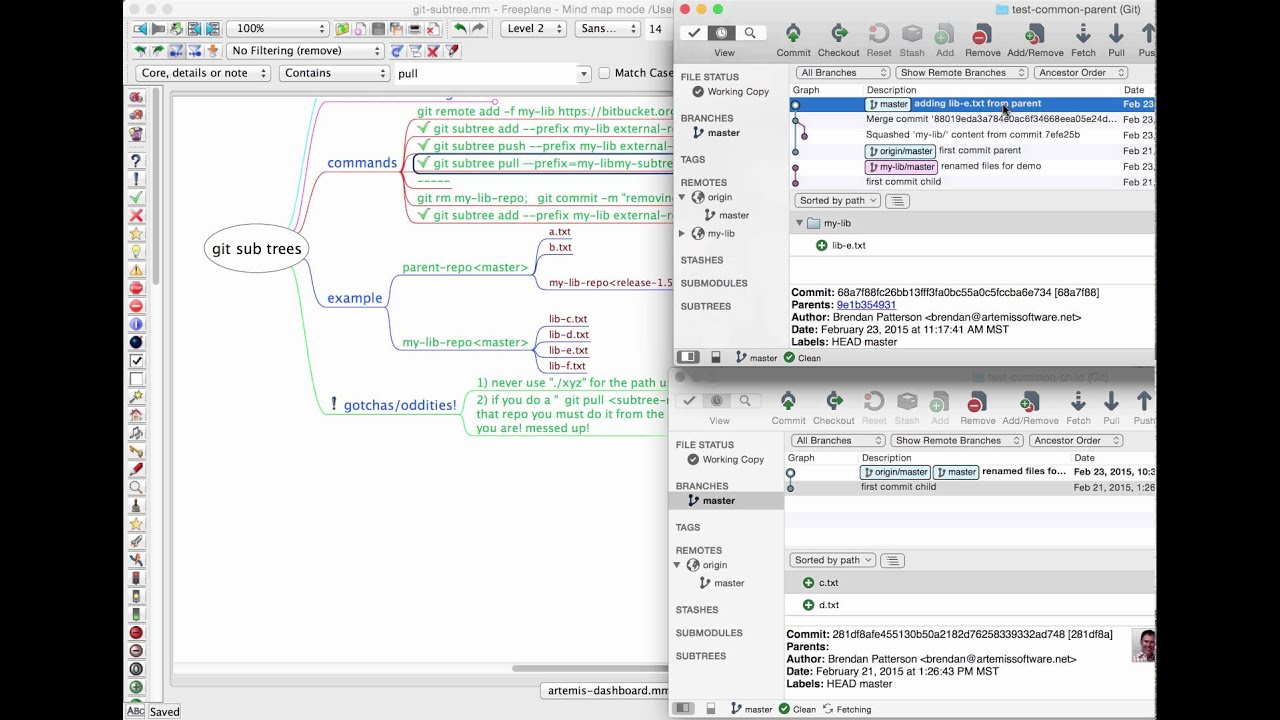Click Commit in test-common-parent window toolbar
The height and width of the screenshot is (720, 1280).
point(793,41)
